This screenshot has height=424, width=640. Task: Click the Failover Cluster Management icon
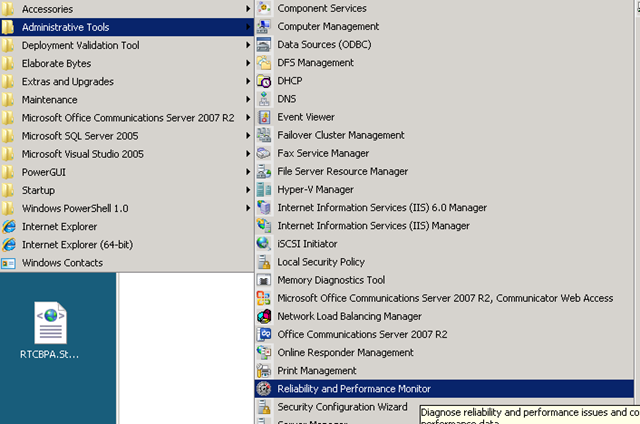264,135
